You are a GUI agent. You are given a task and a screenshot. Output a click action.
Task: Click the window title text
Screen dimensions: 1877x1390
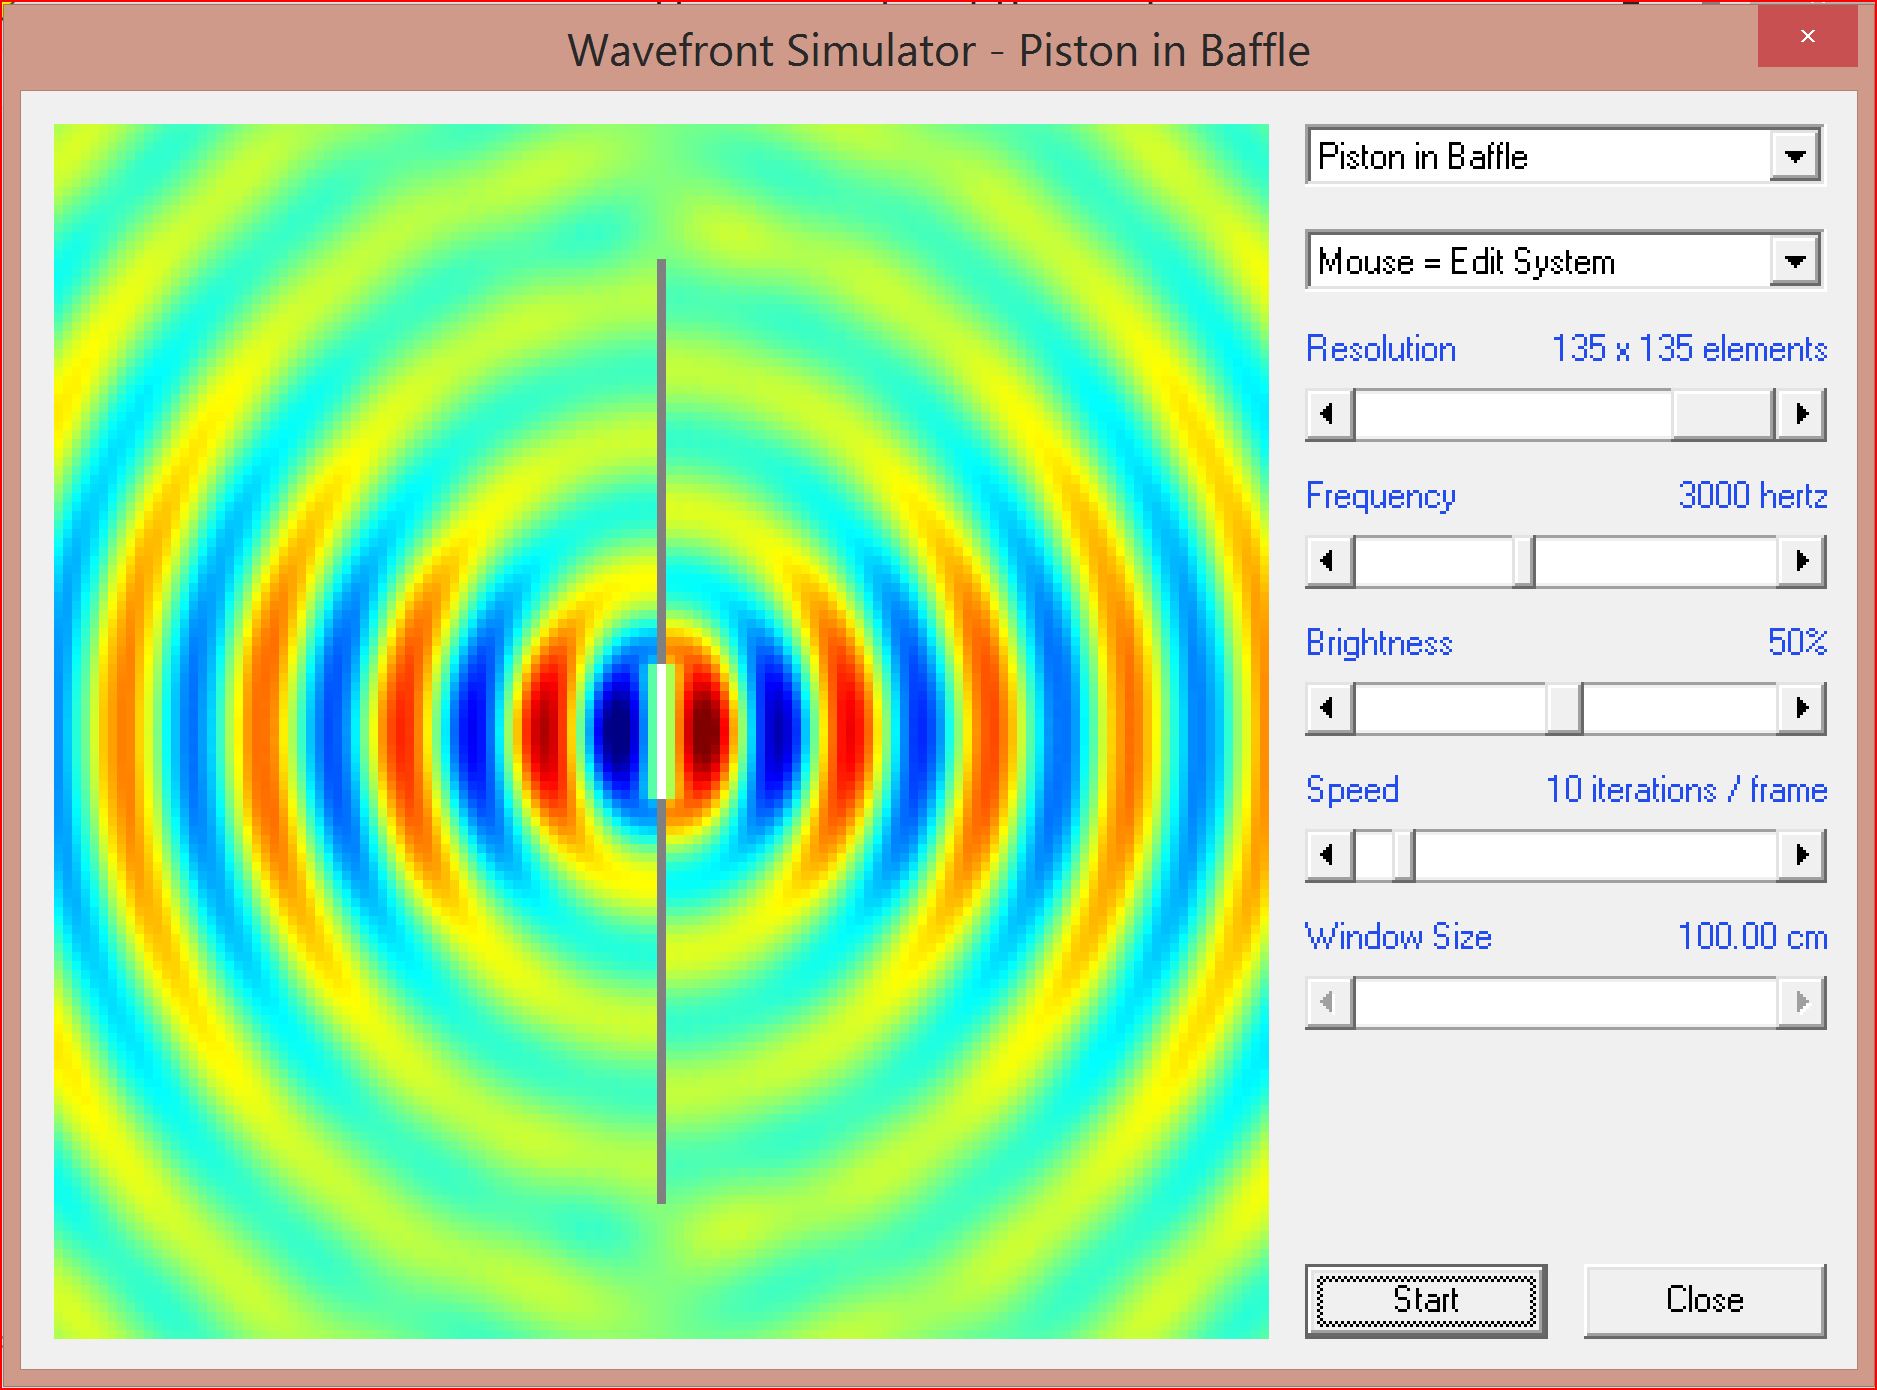coord(939,50)
